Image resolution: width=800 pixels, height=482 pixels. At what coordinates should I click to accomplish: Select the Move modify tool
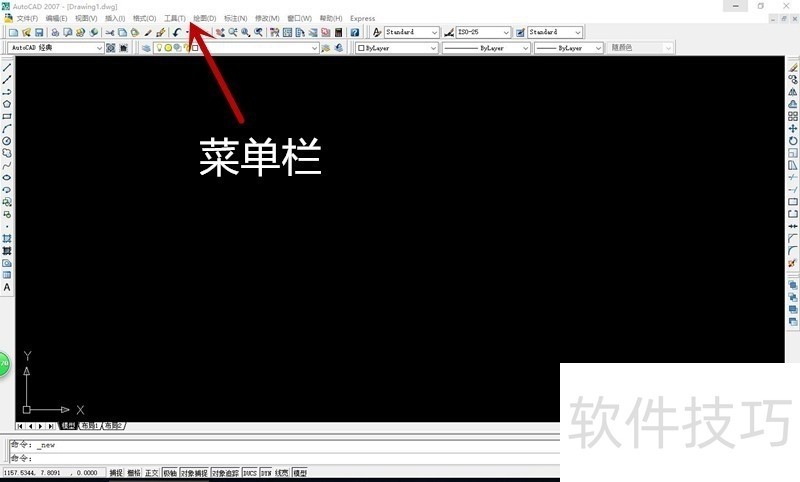(792, 129)
